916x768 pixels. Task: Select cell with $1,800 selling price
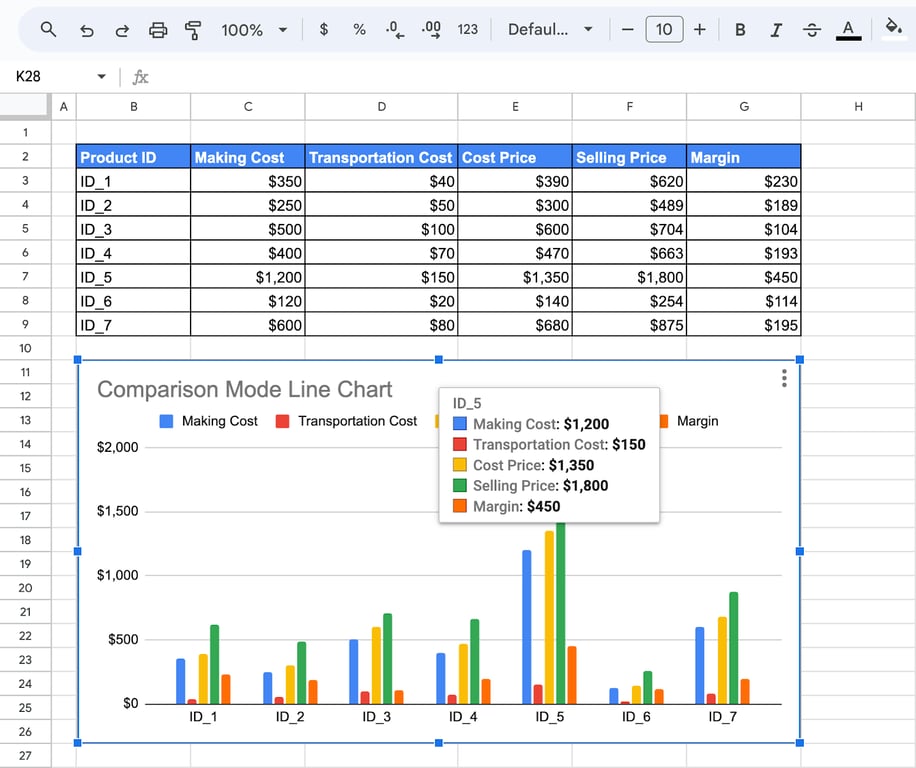[629, 277]
